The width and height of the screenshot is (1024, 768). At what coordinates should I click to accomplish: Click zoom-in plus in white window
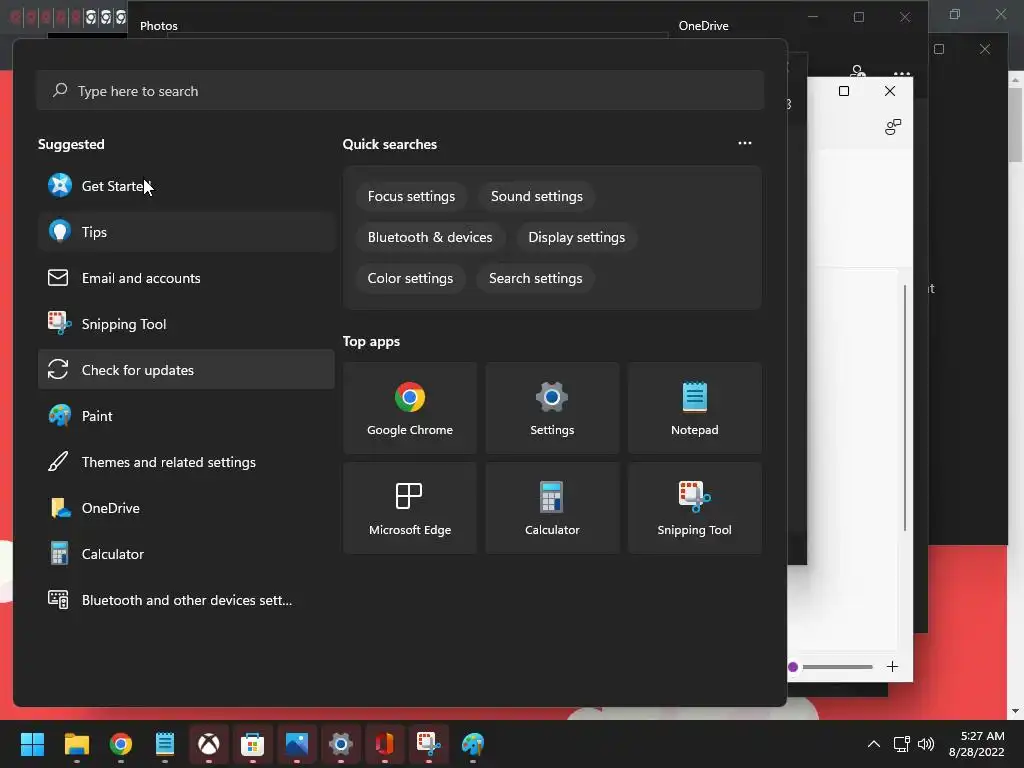[x=892, y=667]
